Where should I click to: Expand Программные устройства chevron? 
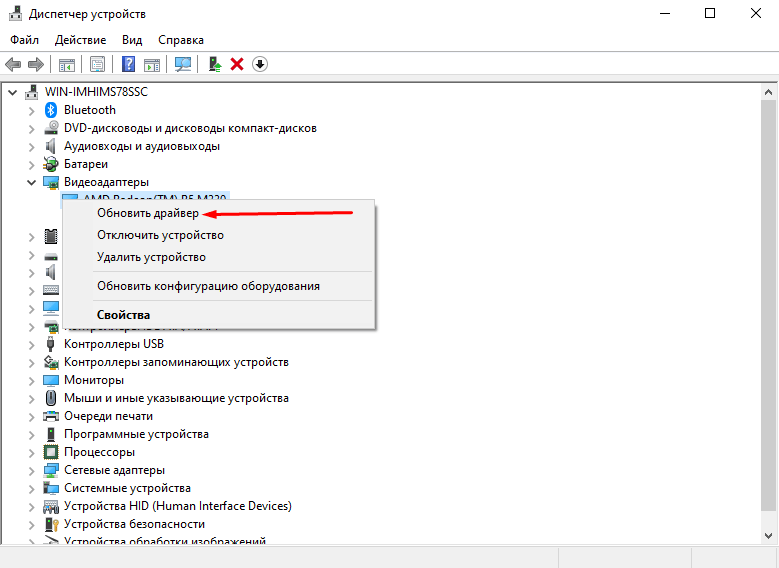31,435
